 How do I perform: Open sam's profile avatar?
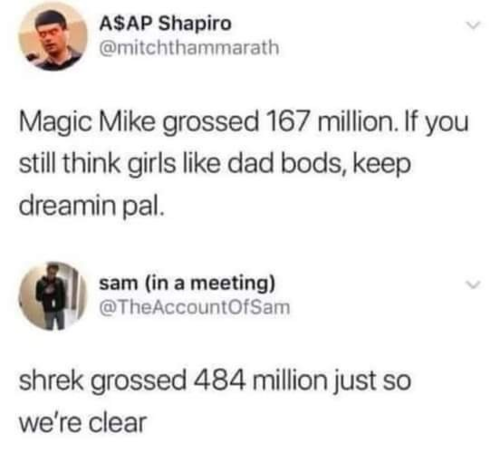(x=53, y=295)
